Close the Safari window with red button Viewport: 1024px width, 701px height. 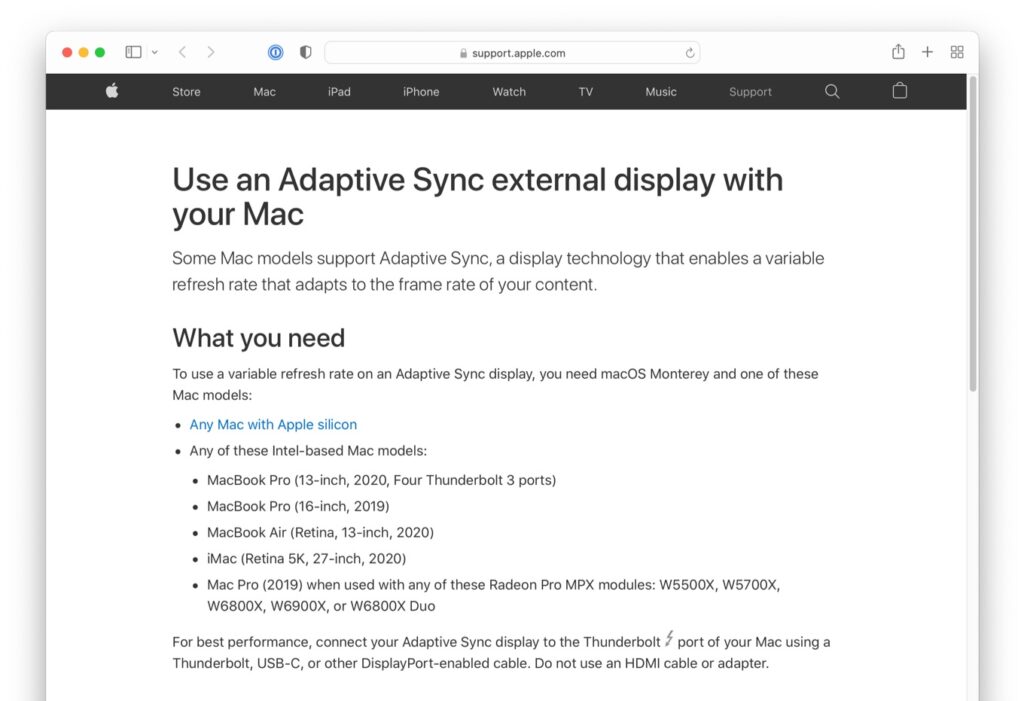[x=67, y=52]
